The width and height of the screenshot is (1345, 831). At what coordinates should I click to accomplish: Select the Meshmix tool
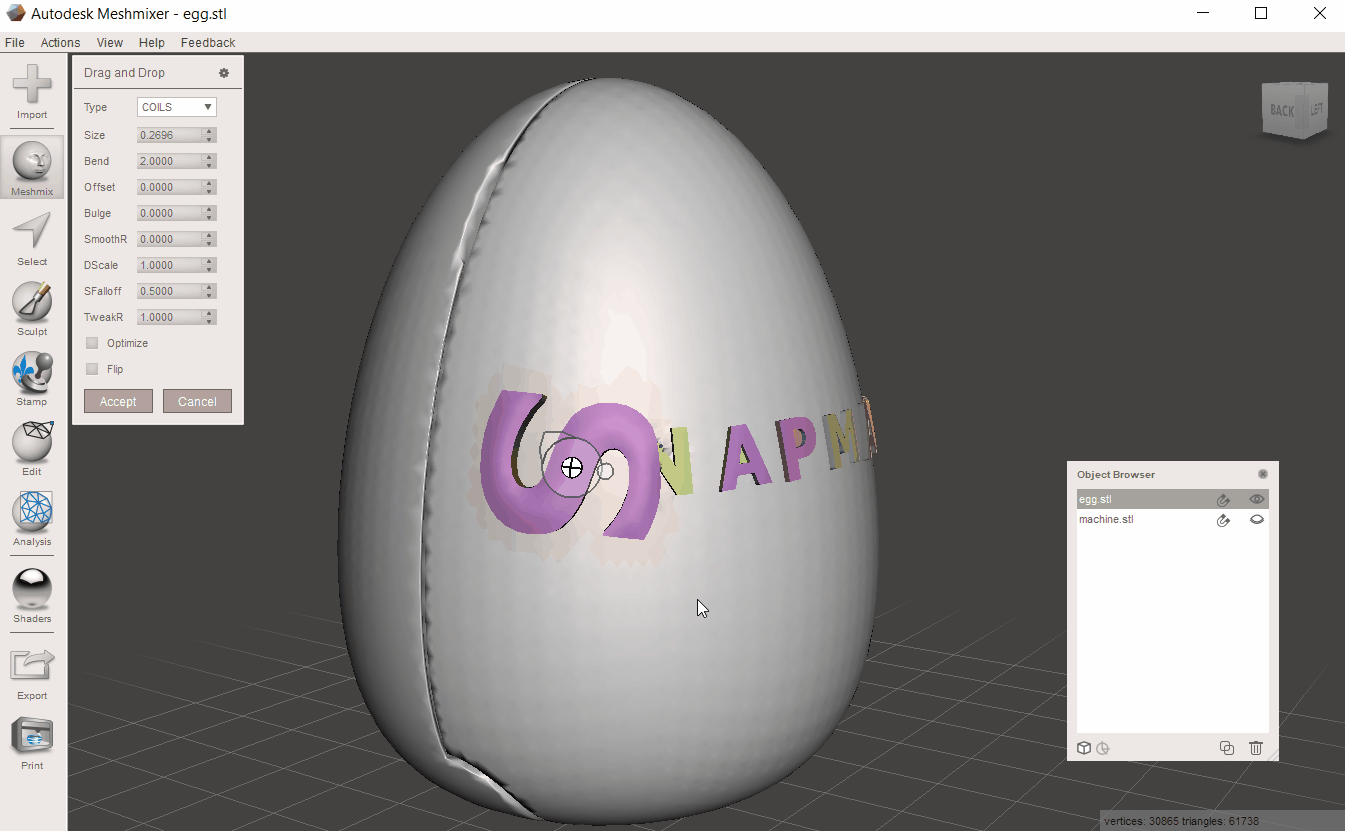coord(32,167)
